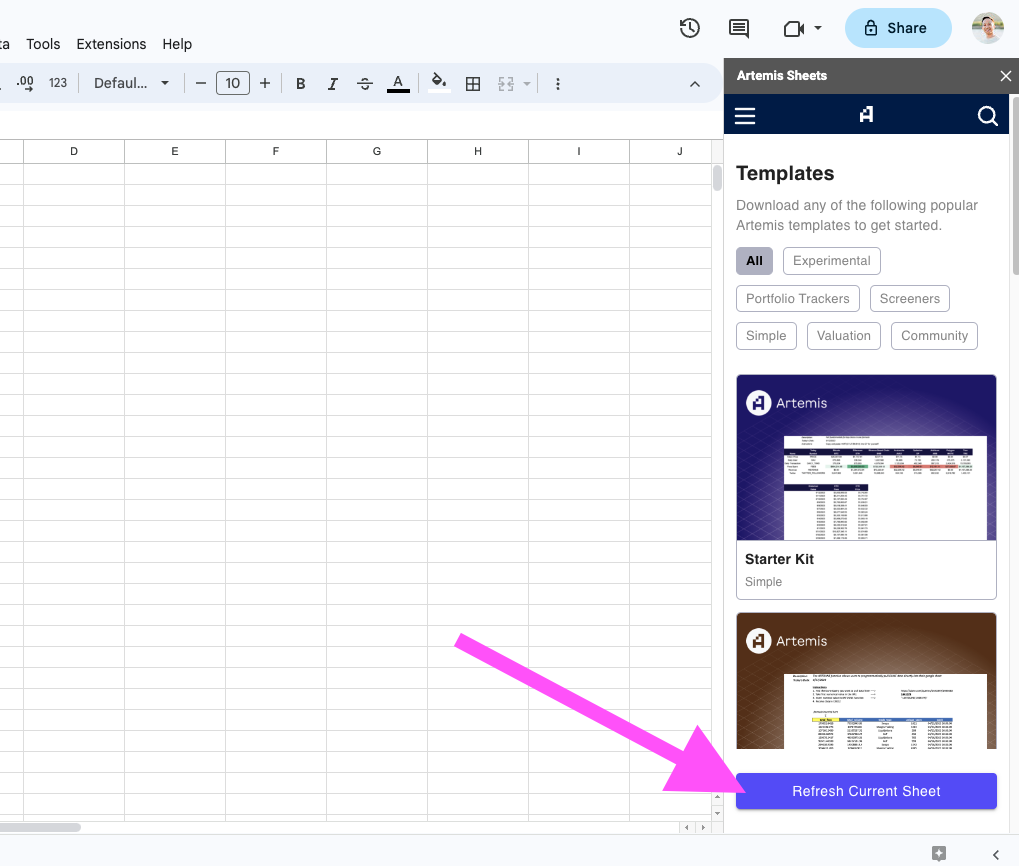Toggle strikethrough formatting

[x=365, y=84]
